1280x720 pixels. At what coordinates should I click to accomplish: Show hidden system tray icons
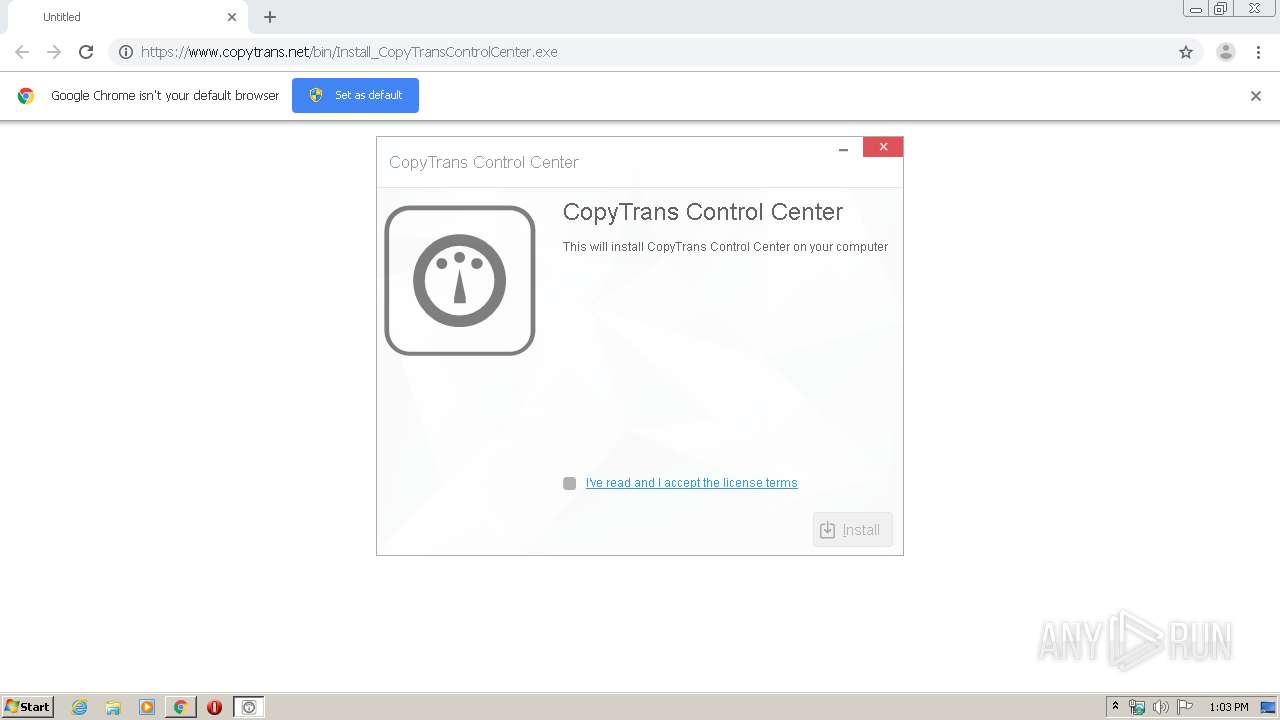[1116, 707]
